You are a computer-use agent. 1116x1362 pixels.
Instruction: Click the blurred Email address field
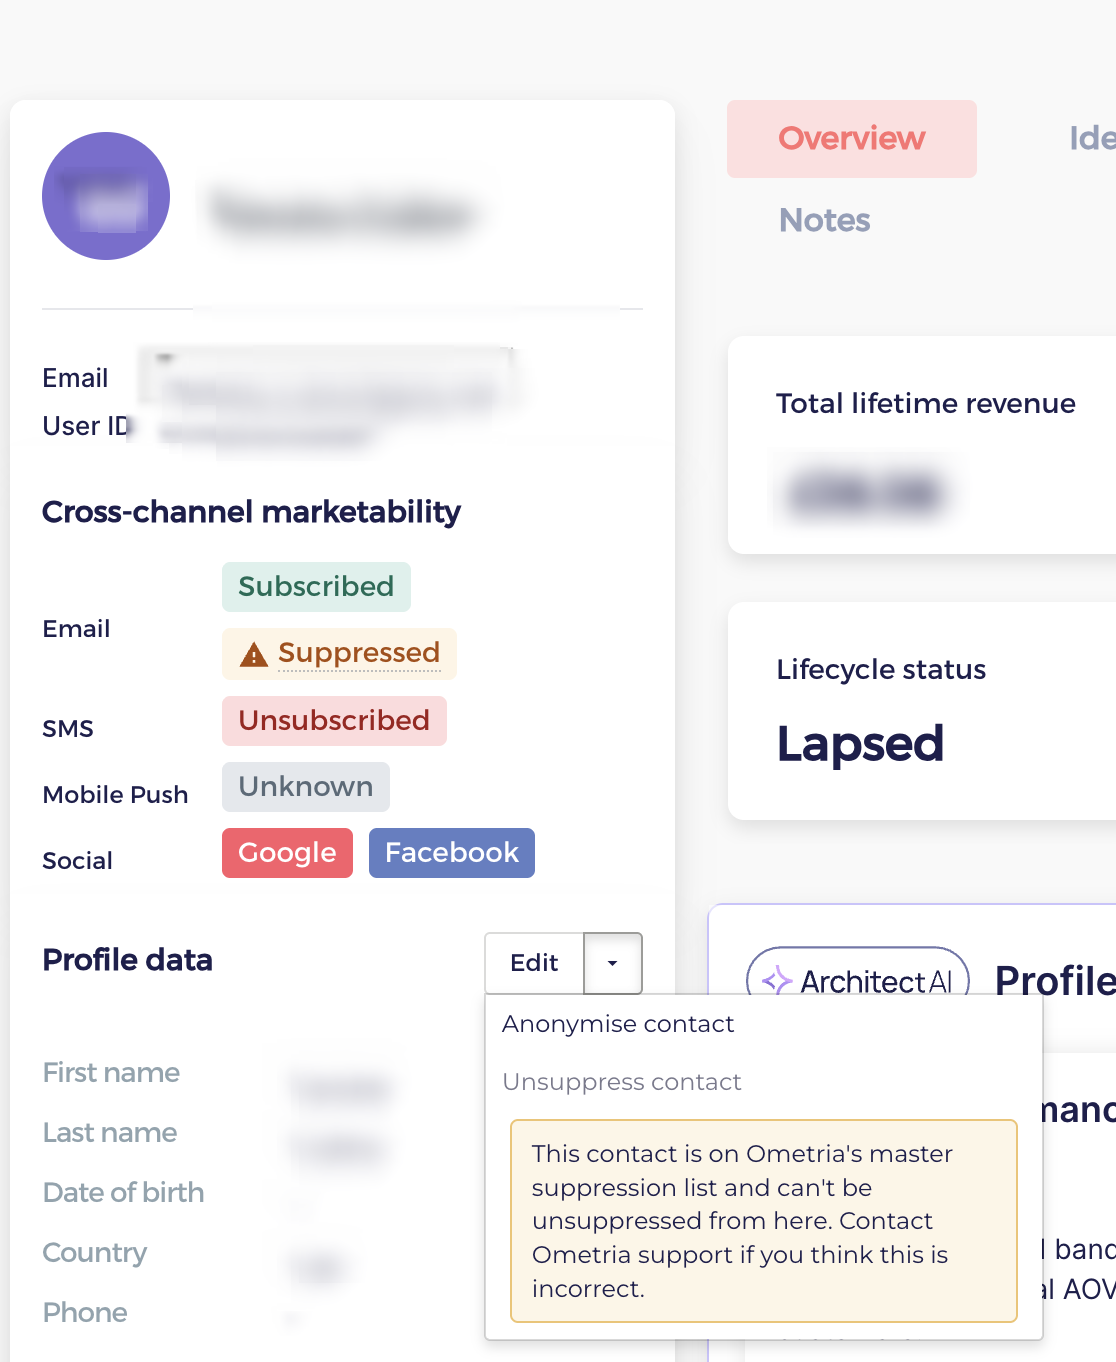pos(330,380)
